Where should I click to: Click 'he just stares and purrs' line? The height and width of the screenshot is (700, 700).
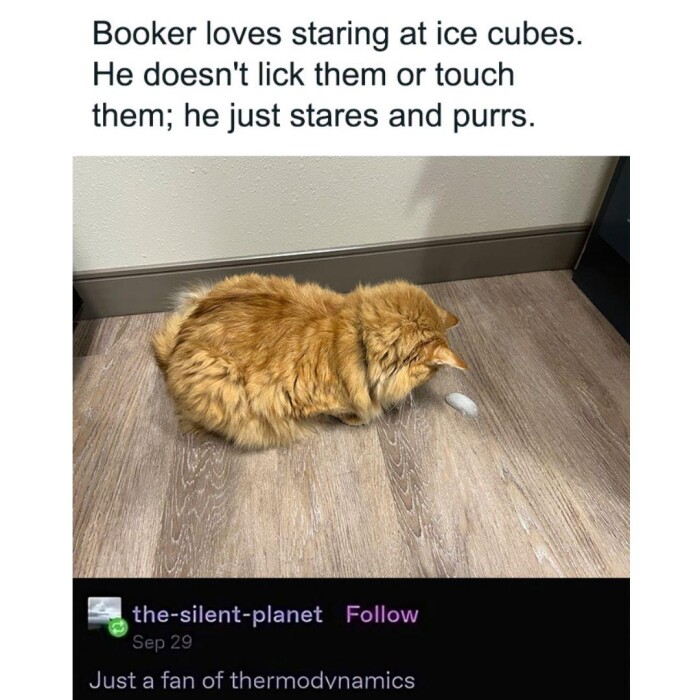pyautogui.click(x=313, y=116)
